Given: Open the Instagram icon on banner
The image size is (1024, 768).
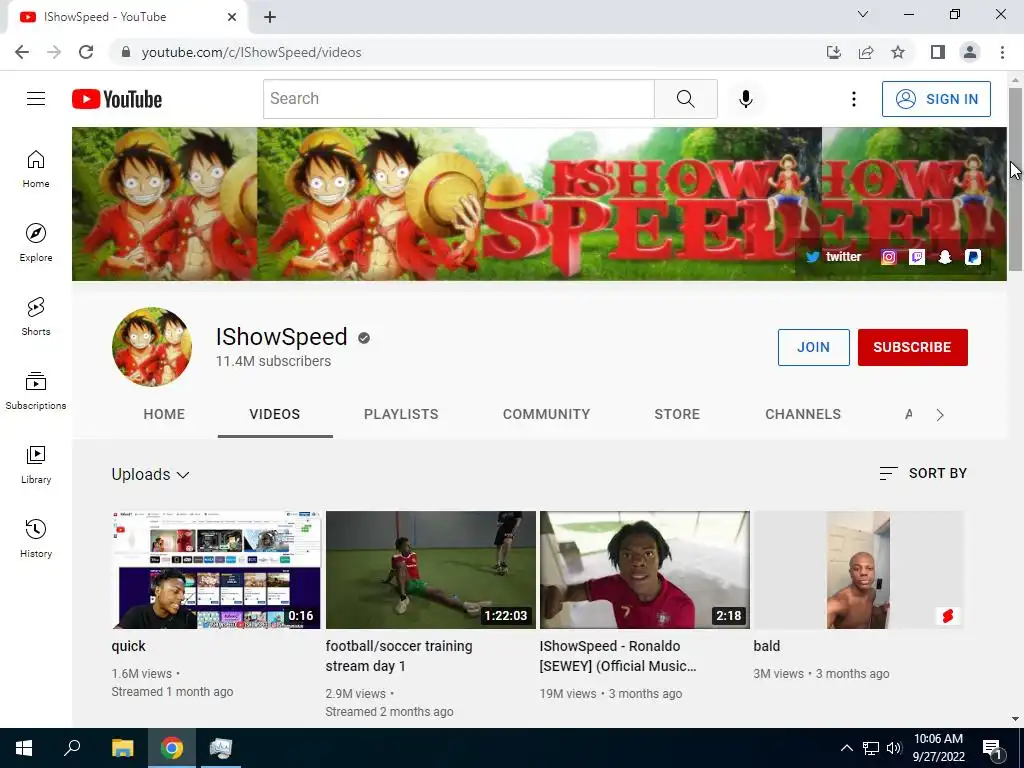Looking at the screenshot, I should tap(889, 257).
